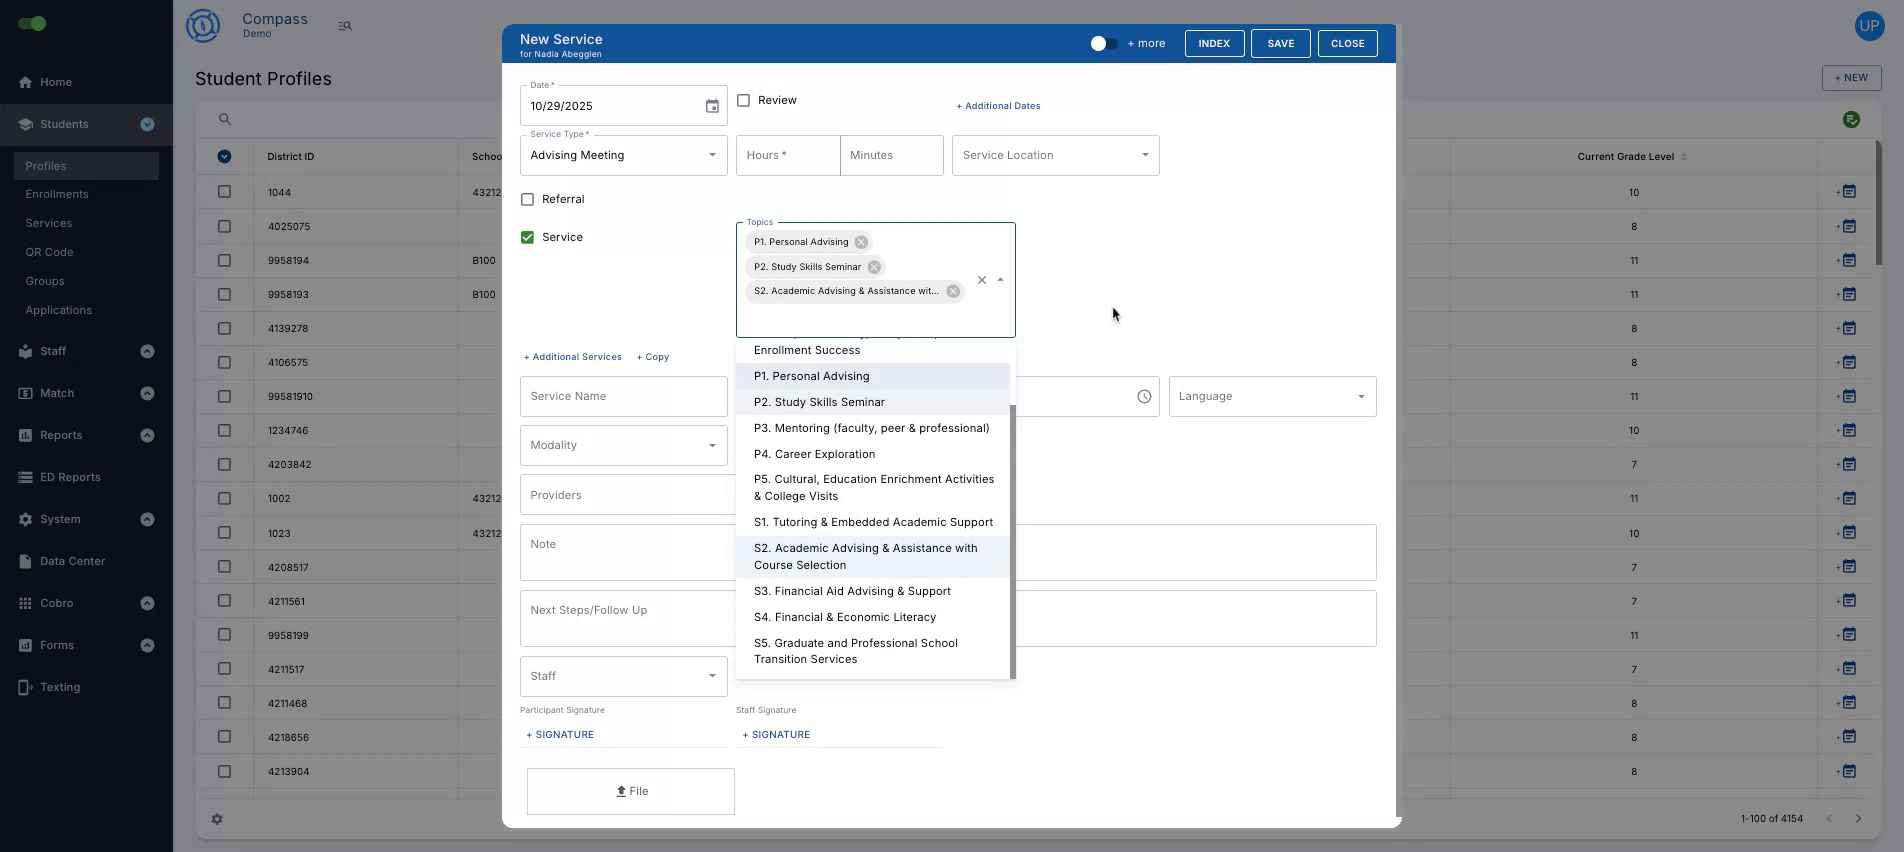The height and width of the screenshot is (852, 1904).
Task: Open the Language dropdown
Action: click(1271, 397)
